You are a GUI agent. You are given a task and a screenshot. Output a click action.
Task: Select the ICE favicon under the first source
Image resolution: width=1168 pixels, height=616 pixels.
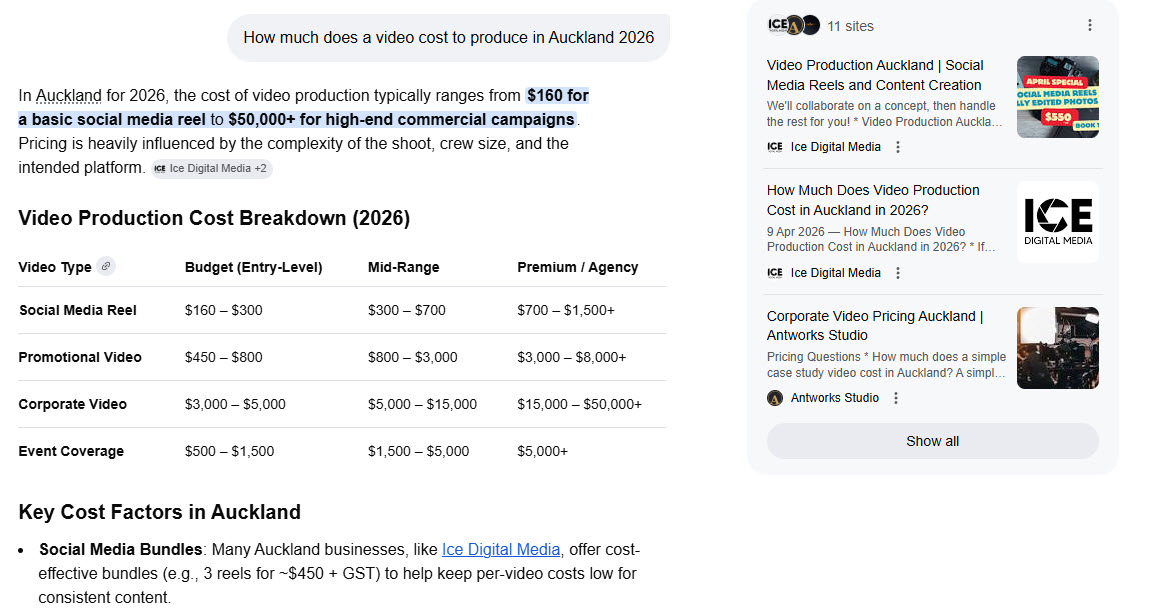(x=775, y=146)
